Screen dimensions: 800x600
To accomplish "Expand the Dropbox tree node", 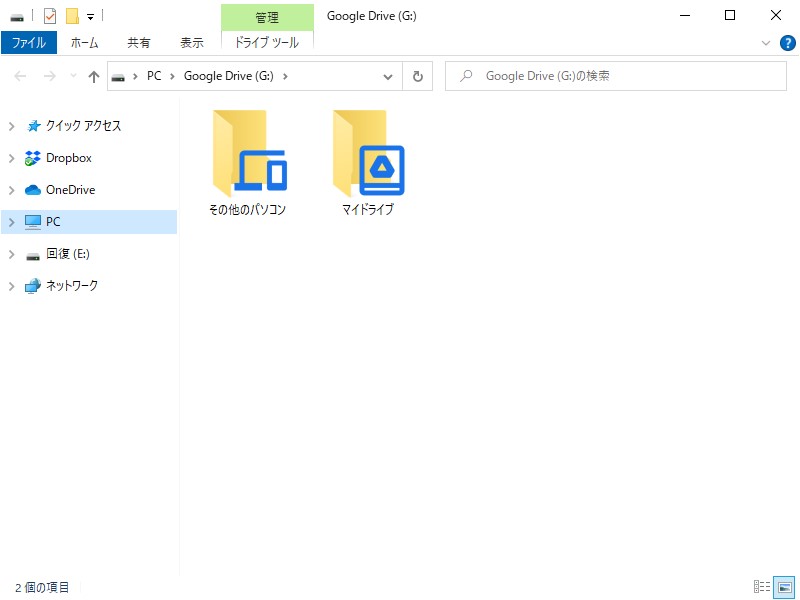I will point(11,158).
